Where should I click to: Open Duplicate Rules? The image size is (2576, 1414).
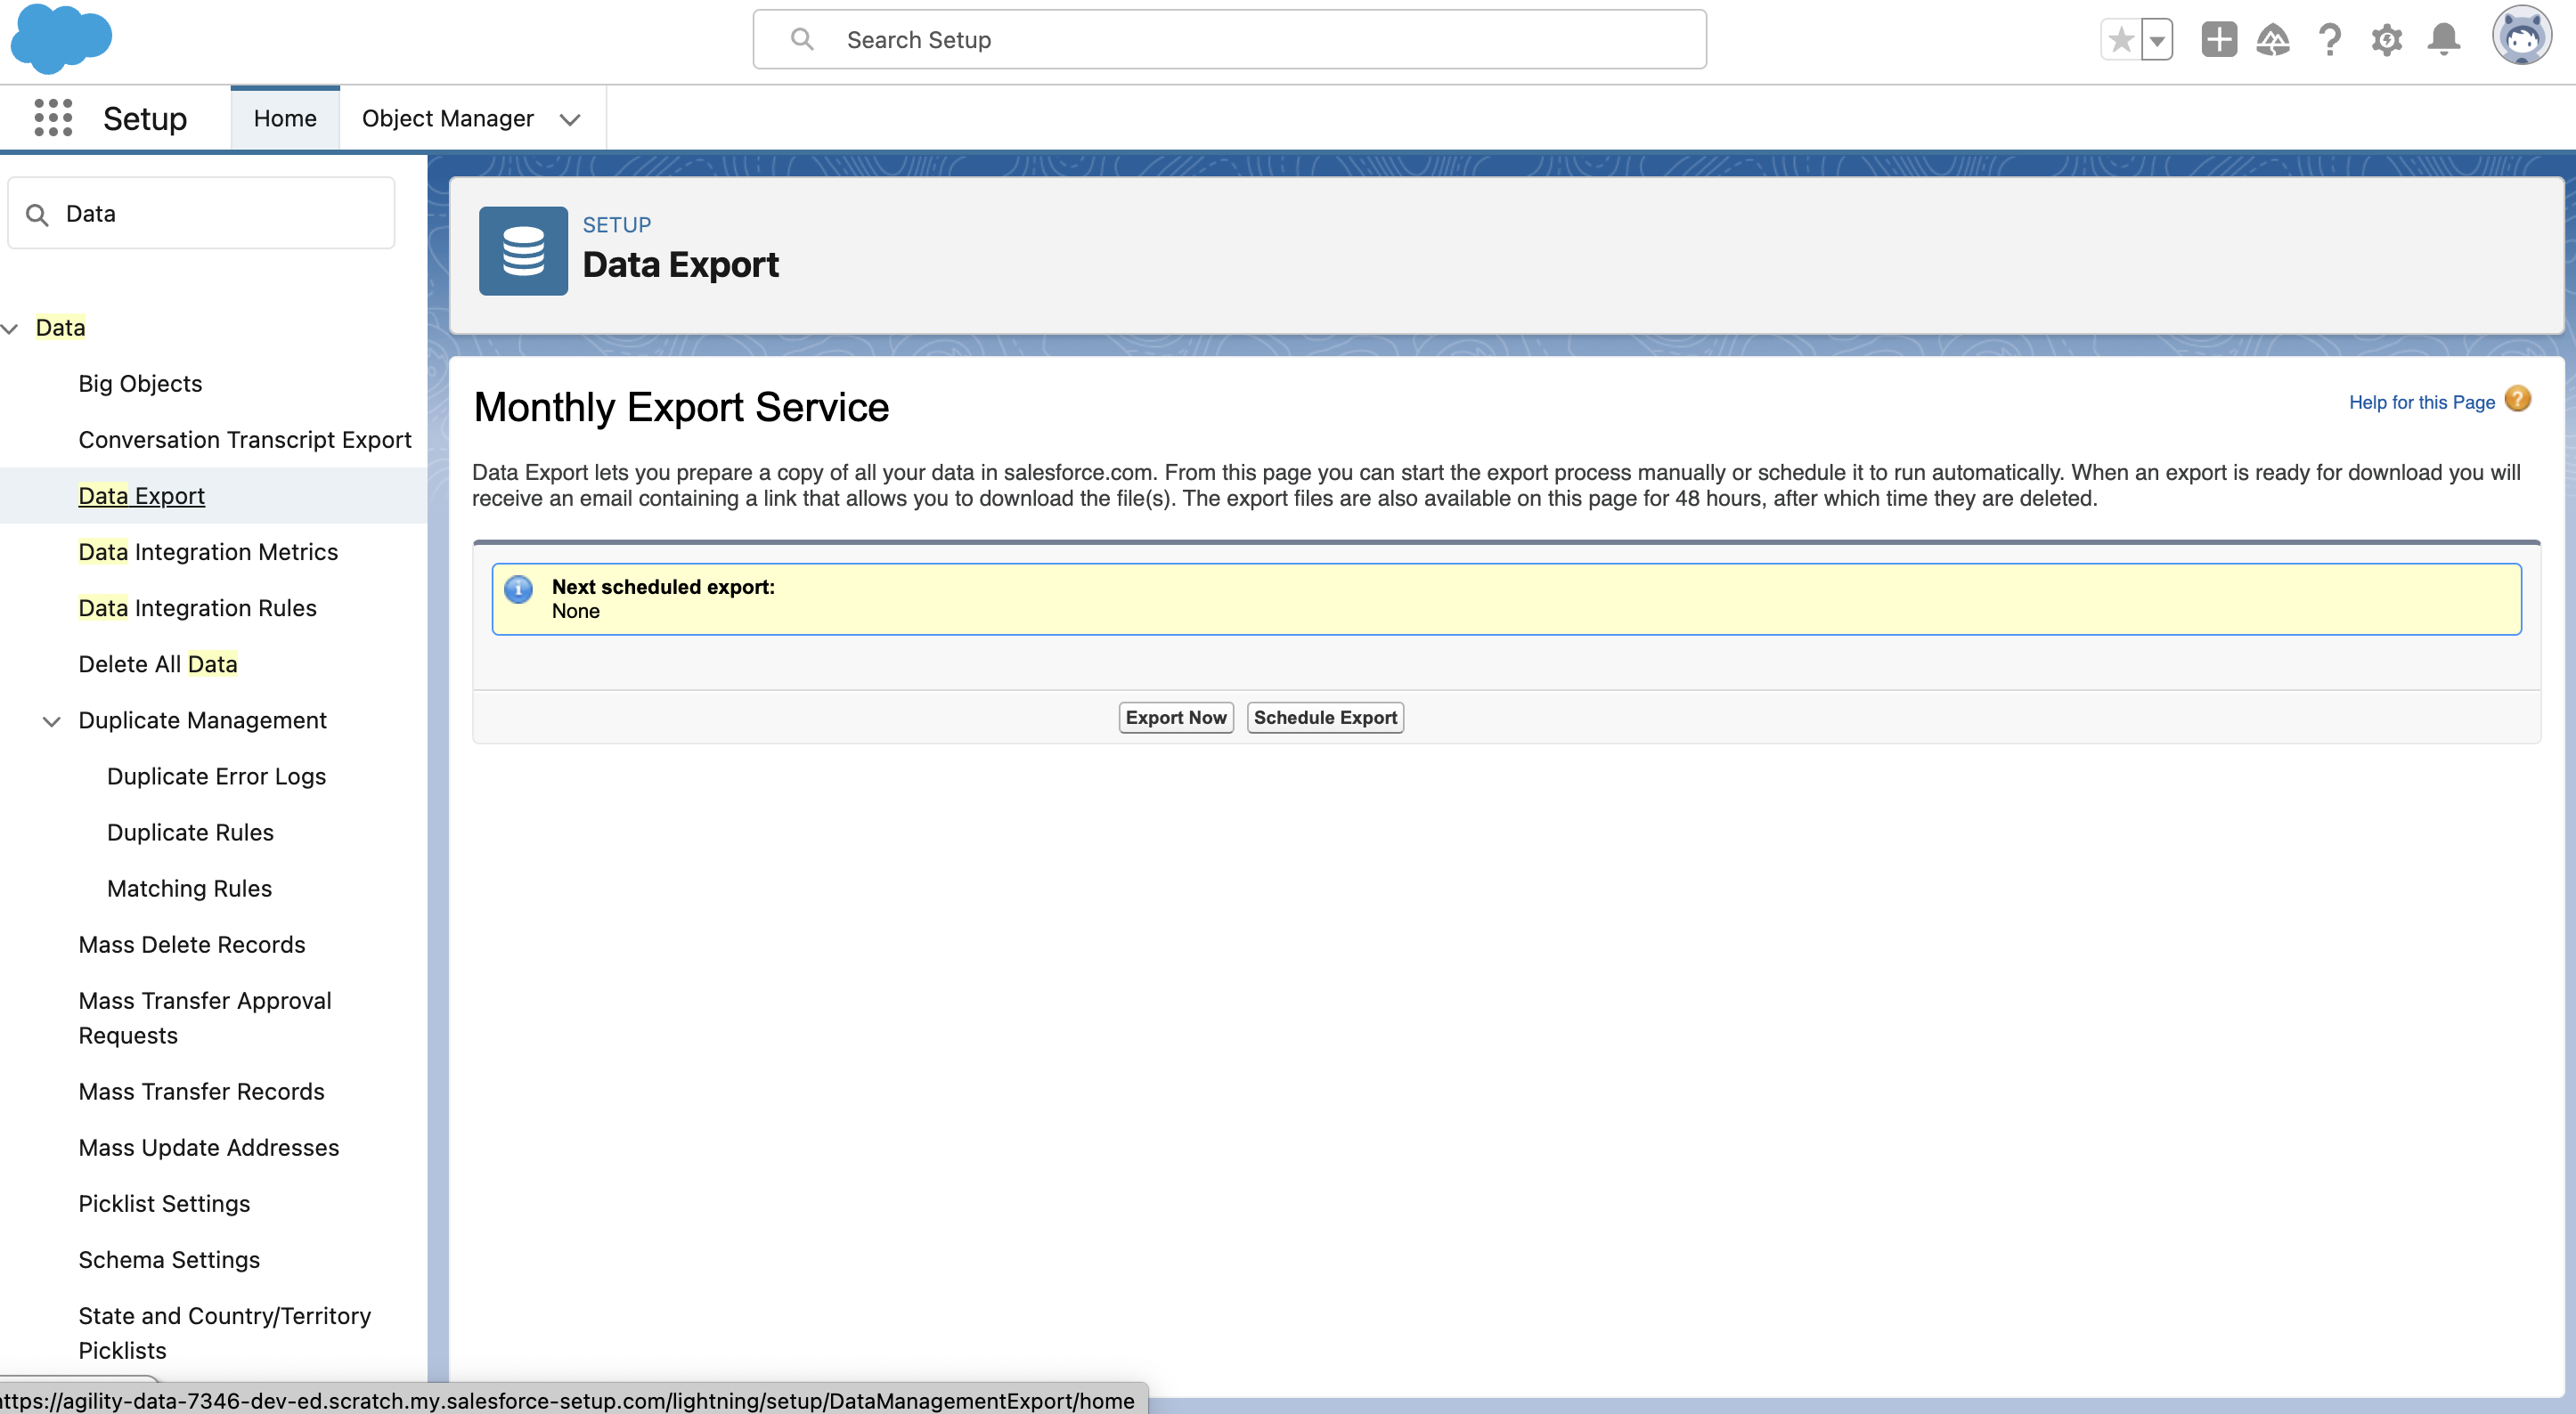point(190,832)
